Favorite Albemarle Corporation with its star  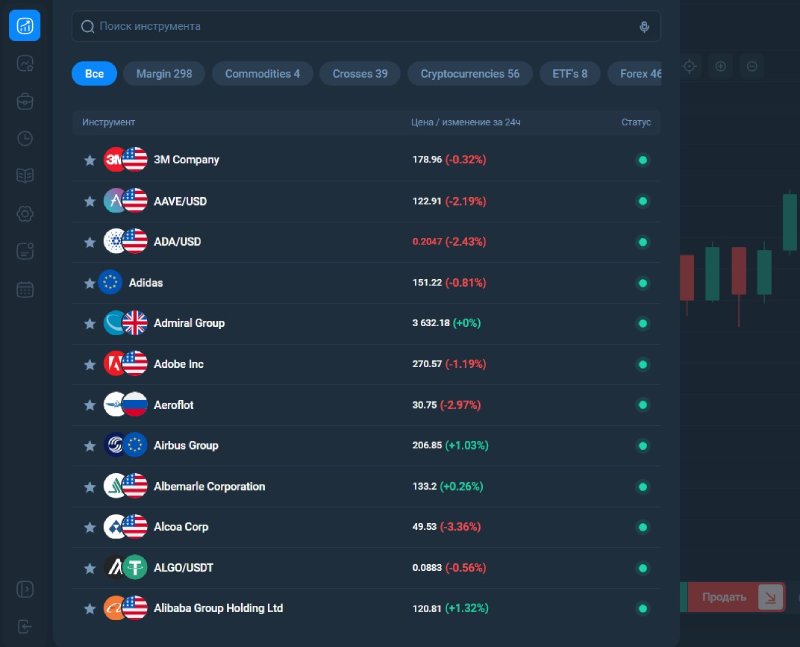pyautogui.click(x=90, y=487)
